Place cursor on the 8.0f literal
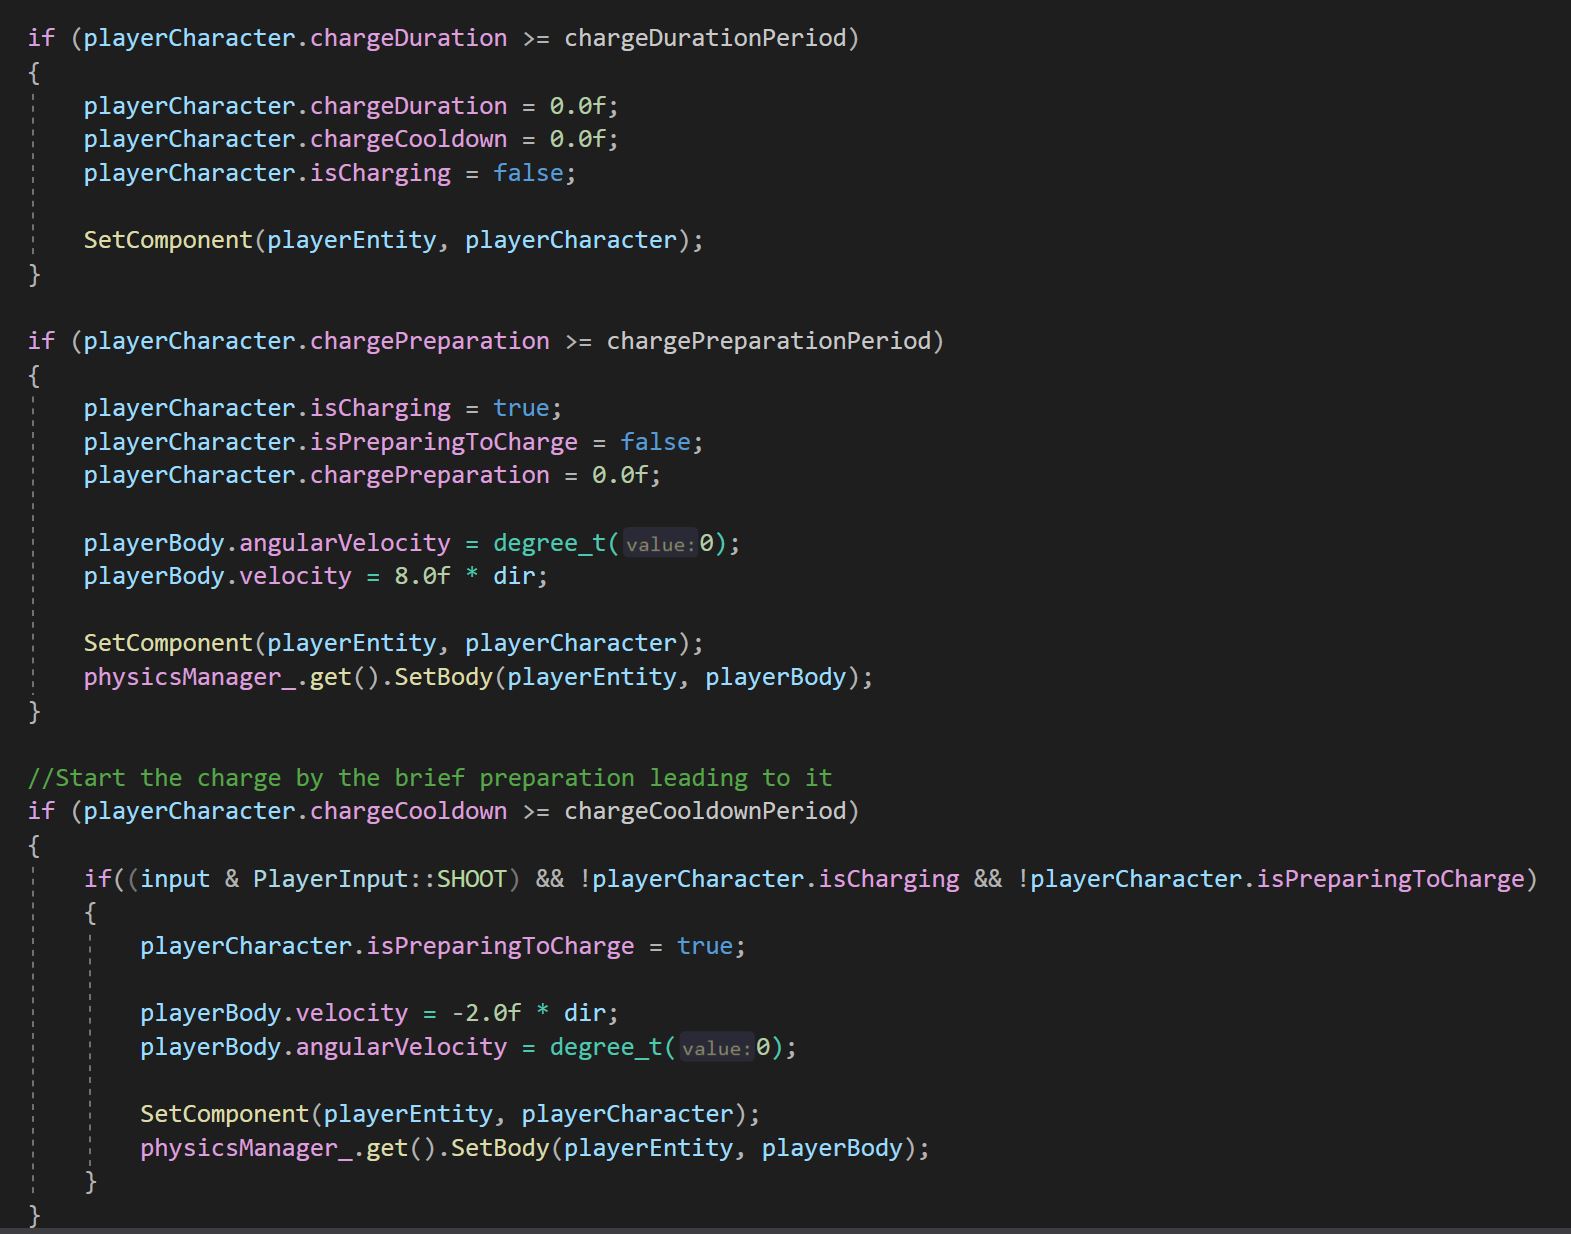This screenshot has height=1234, width=1571. [422, 576]
